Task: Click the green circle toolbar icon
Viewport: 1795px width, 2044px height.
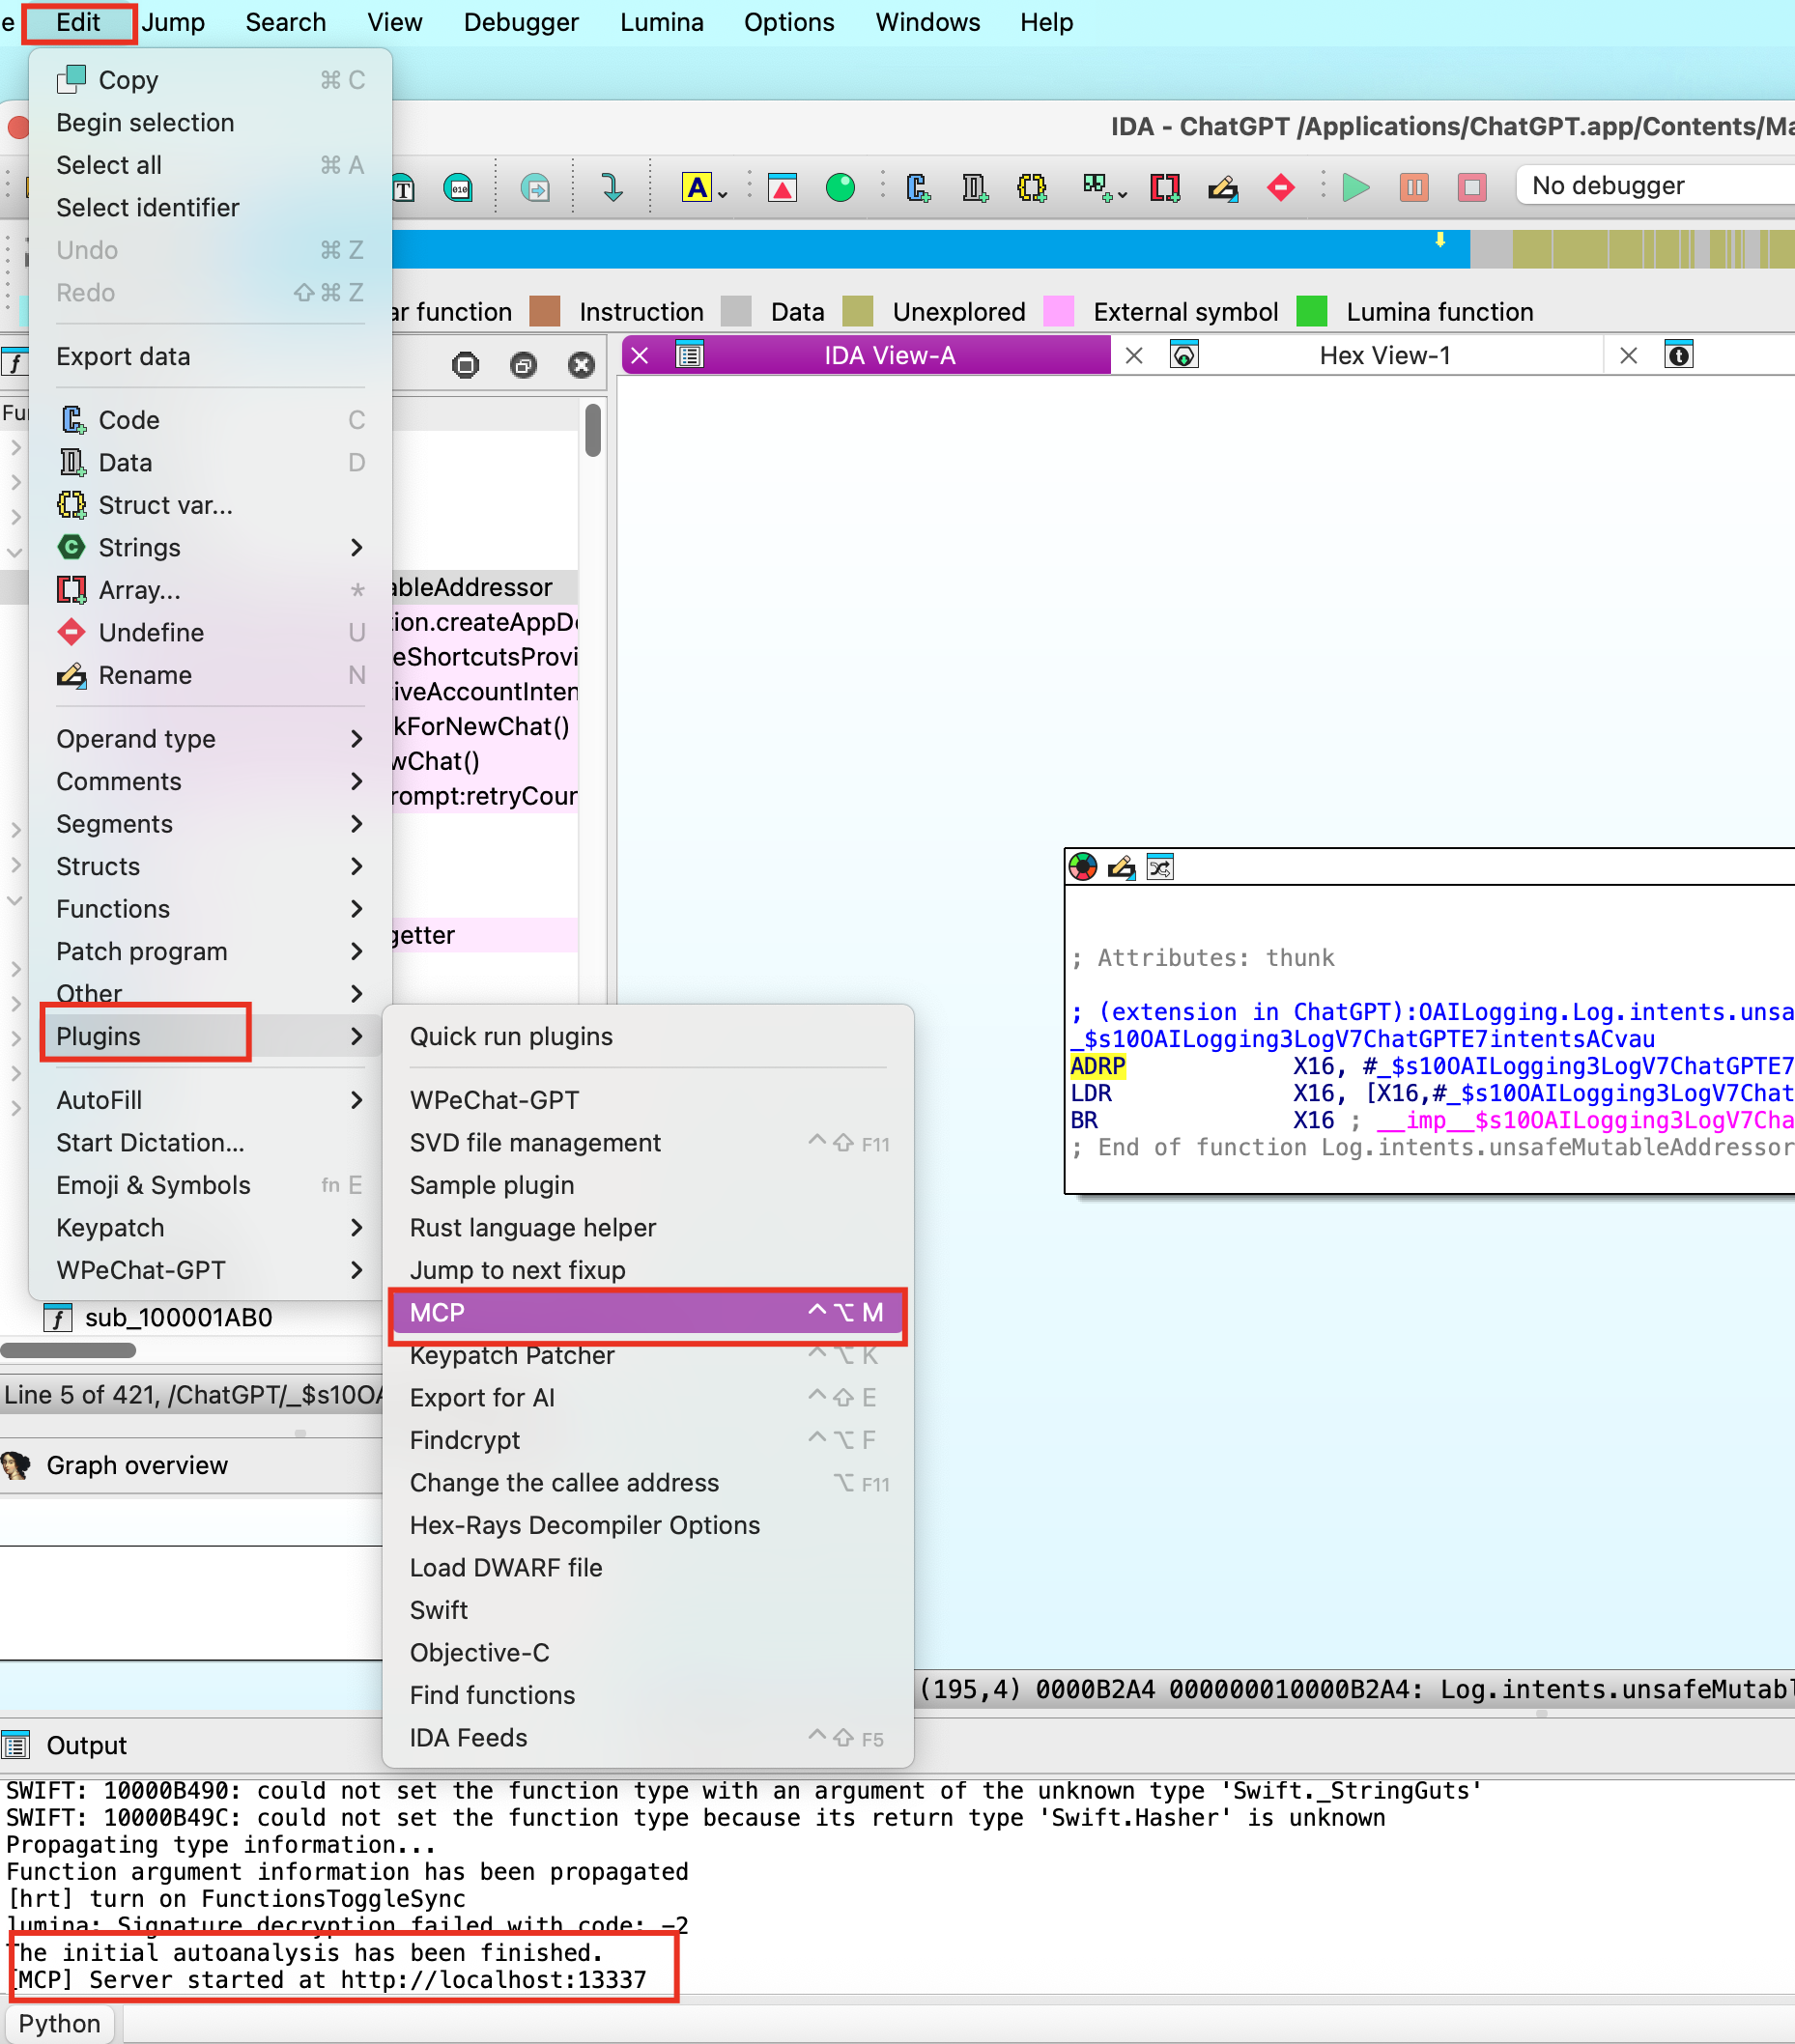Action: pos(840,187)
